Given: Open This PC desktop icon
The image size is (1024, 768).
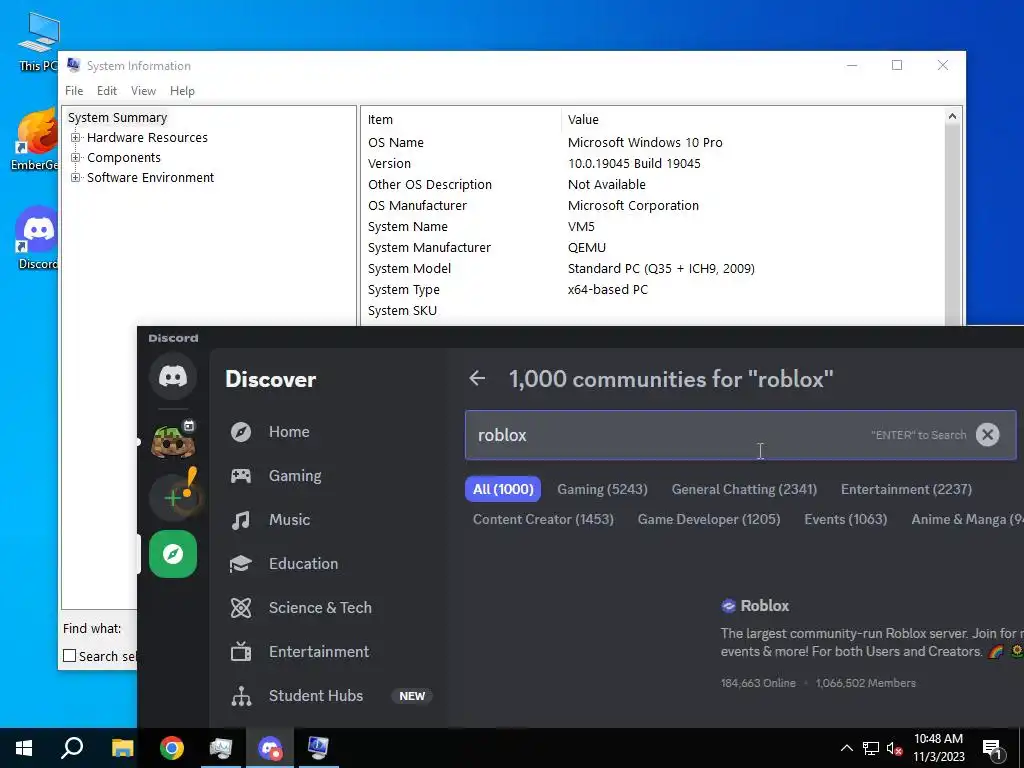Looking at the screenshot, I should click(37, 42).
